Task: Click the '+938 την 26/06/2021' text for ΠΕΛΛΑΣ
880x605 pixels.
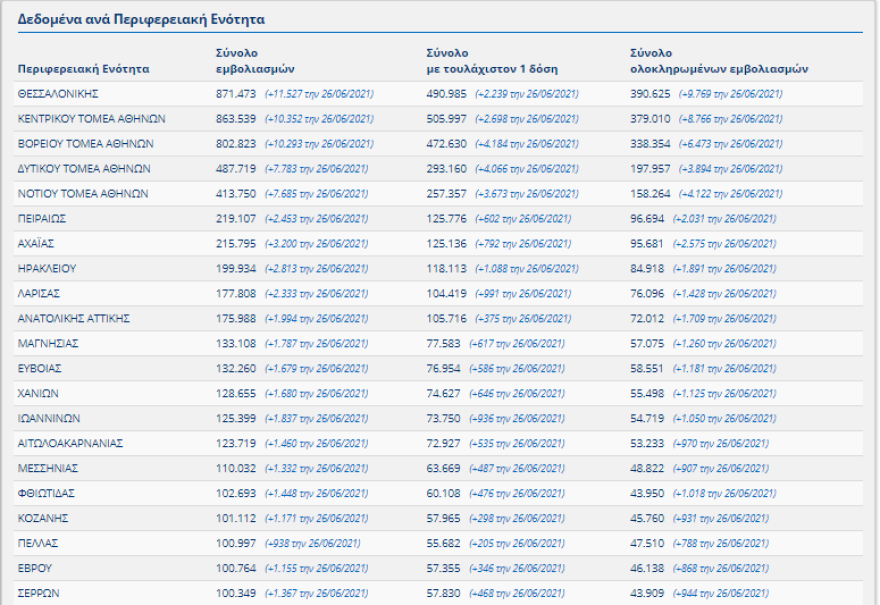Action: (312, 544)
